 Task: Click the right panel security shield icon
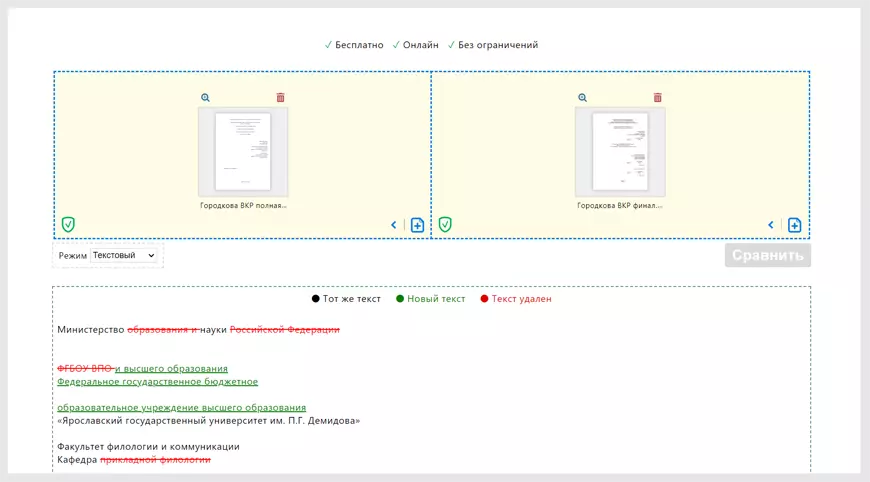coord(445,224)
